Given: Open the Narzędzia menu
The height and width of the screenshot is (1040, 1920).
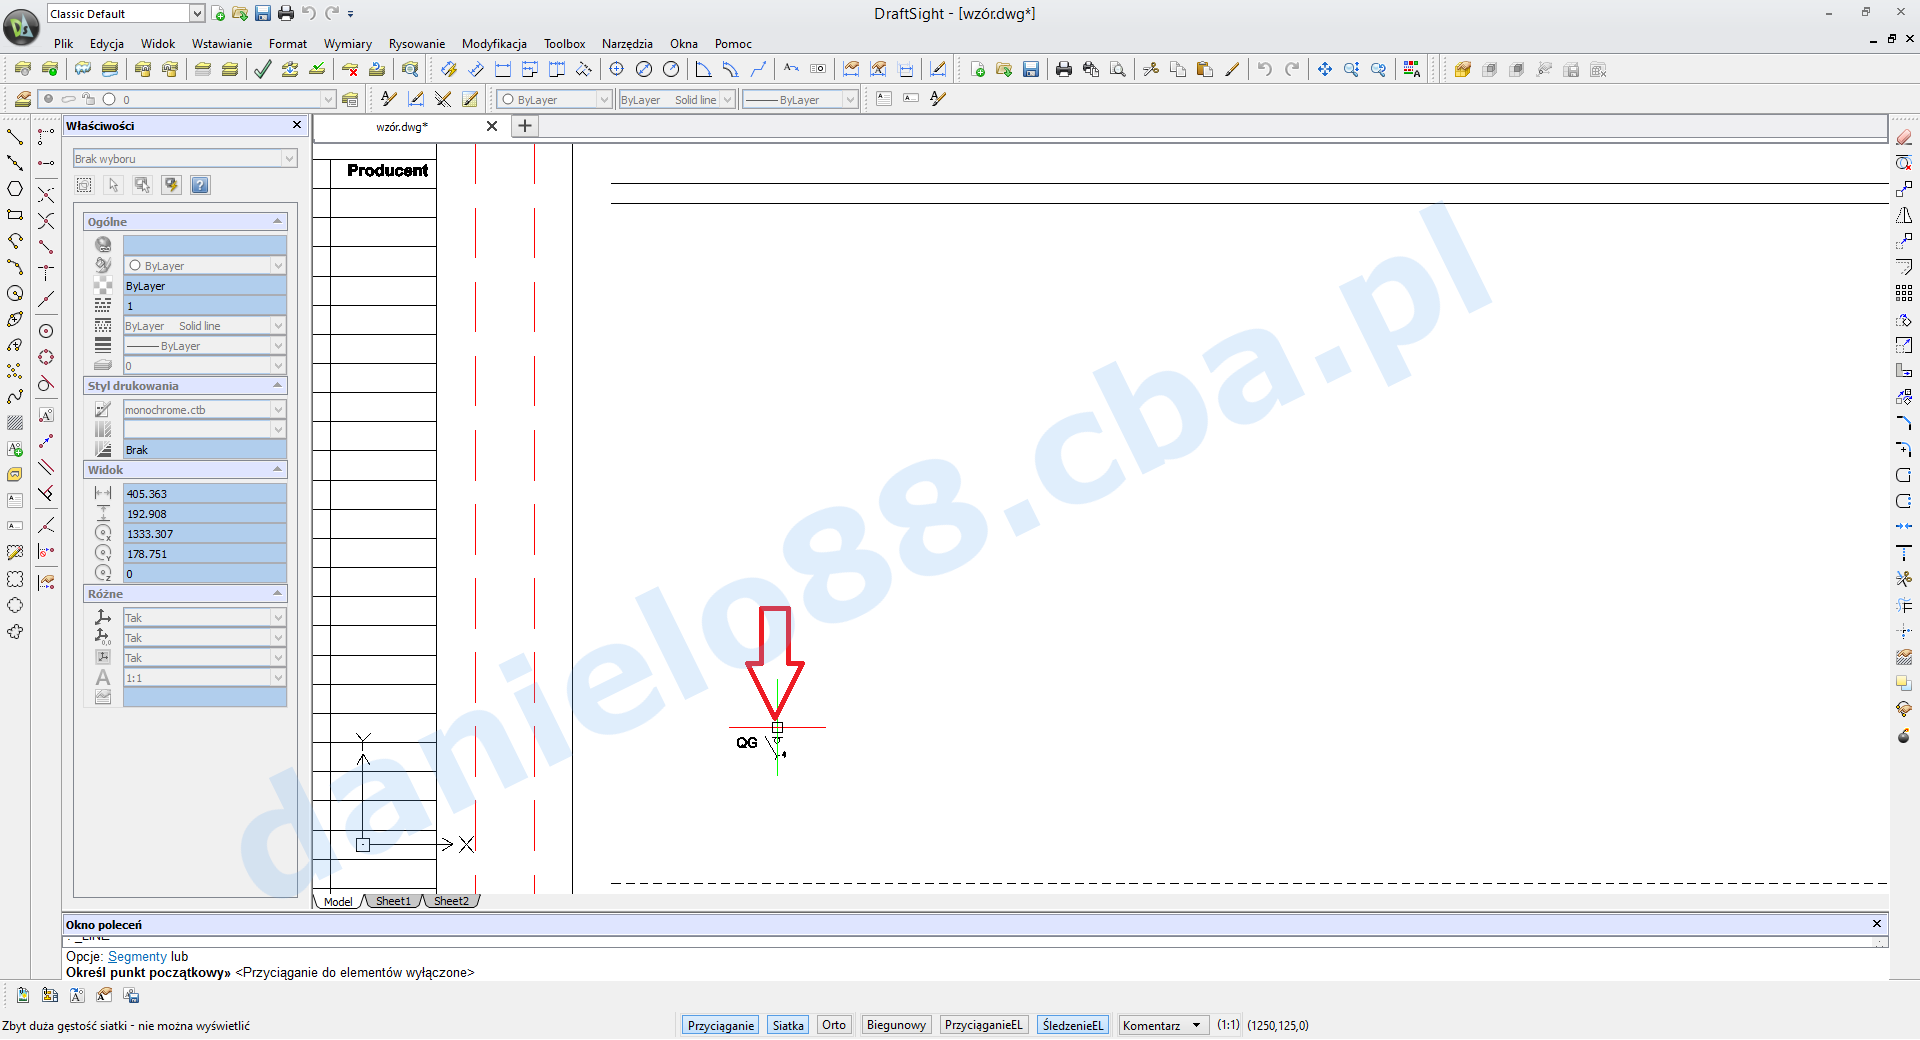Looking at the screenshot, I should coord(627,44).
